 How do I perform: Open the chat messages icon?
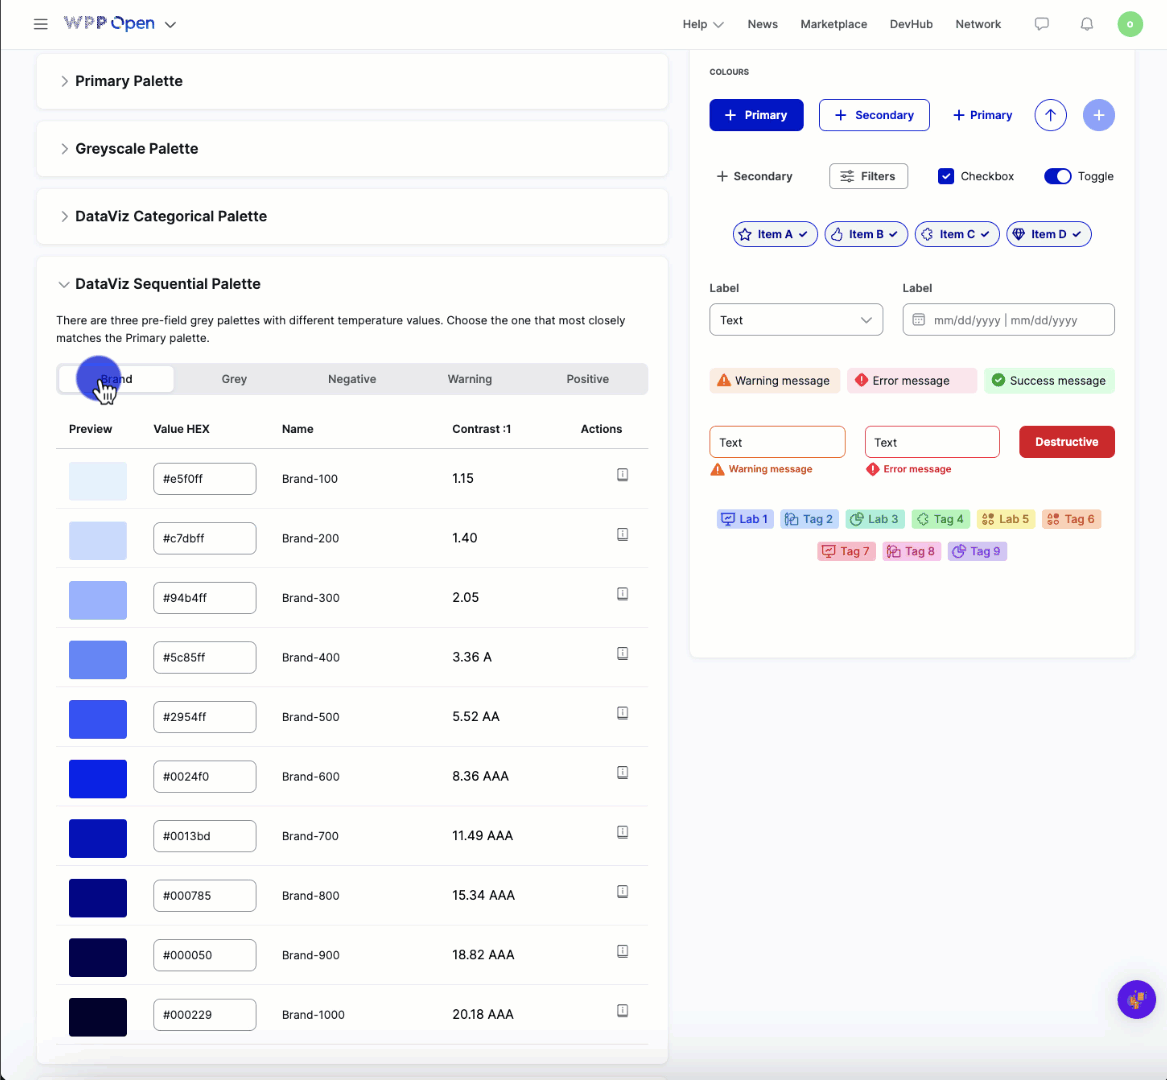(x=1042, y=24)
